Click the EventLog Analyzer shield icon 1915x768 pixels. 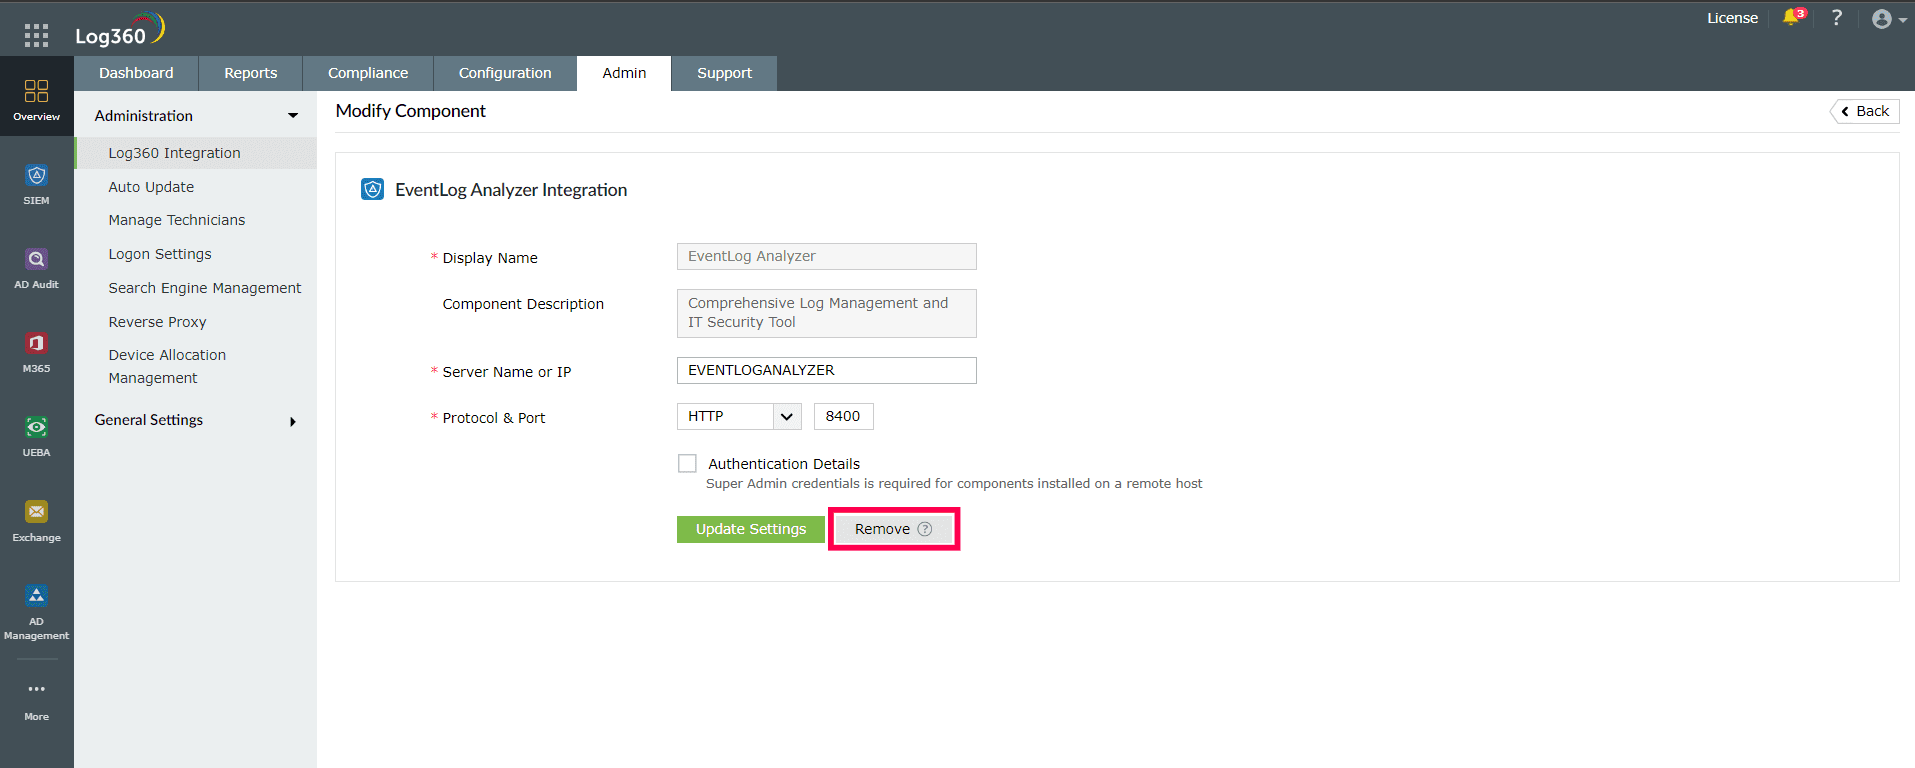pyautogui.click(x=372, y=189)
